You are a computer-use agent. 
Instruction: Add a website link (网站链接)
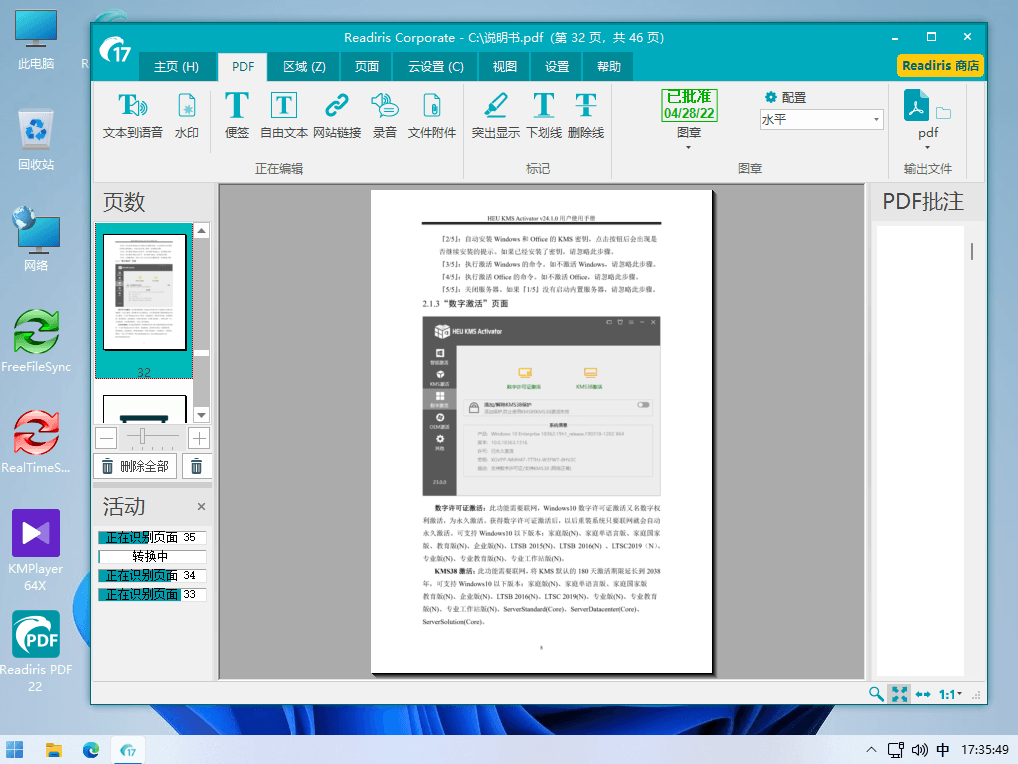[337, 115]
